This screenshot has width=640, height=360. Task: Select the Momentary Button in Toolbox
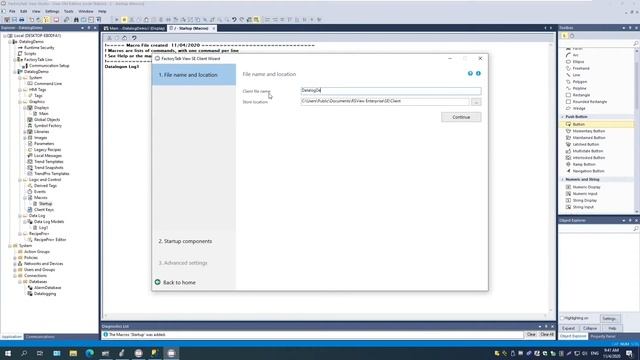pyautogui.click(x=589, y=131)
